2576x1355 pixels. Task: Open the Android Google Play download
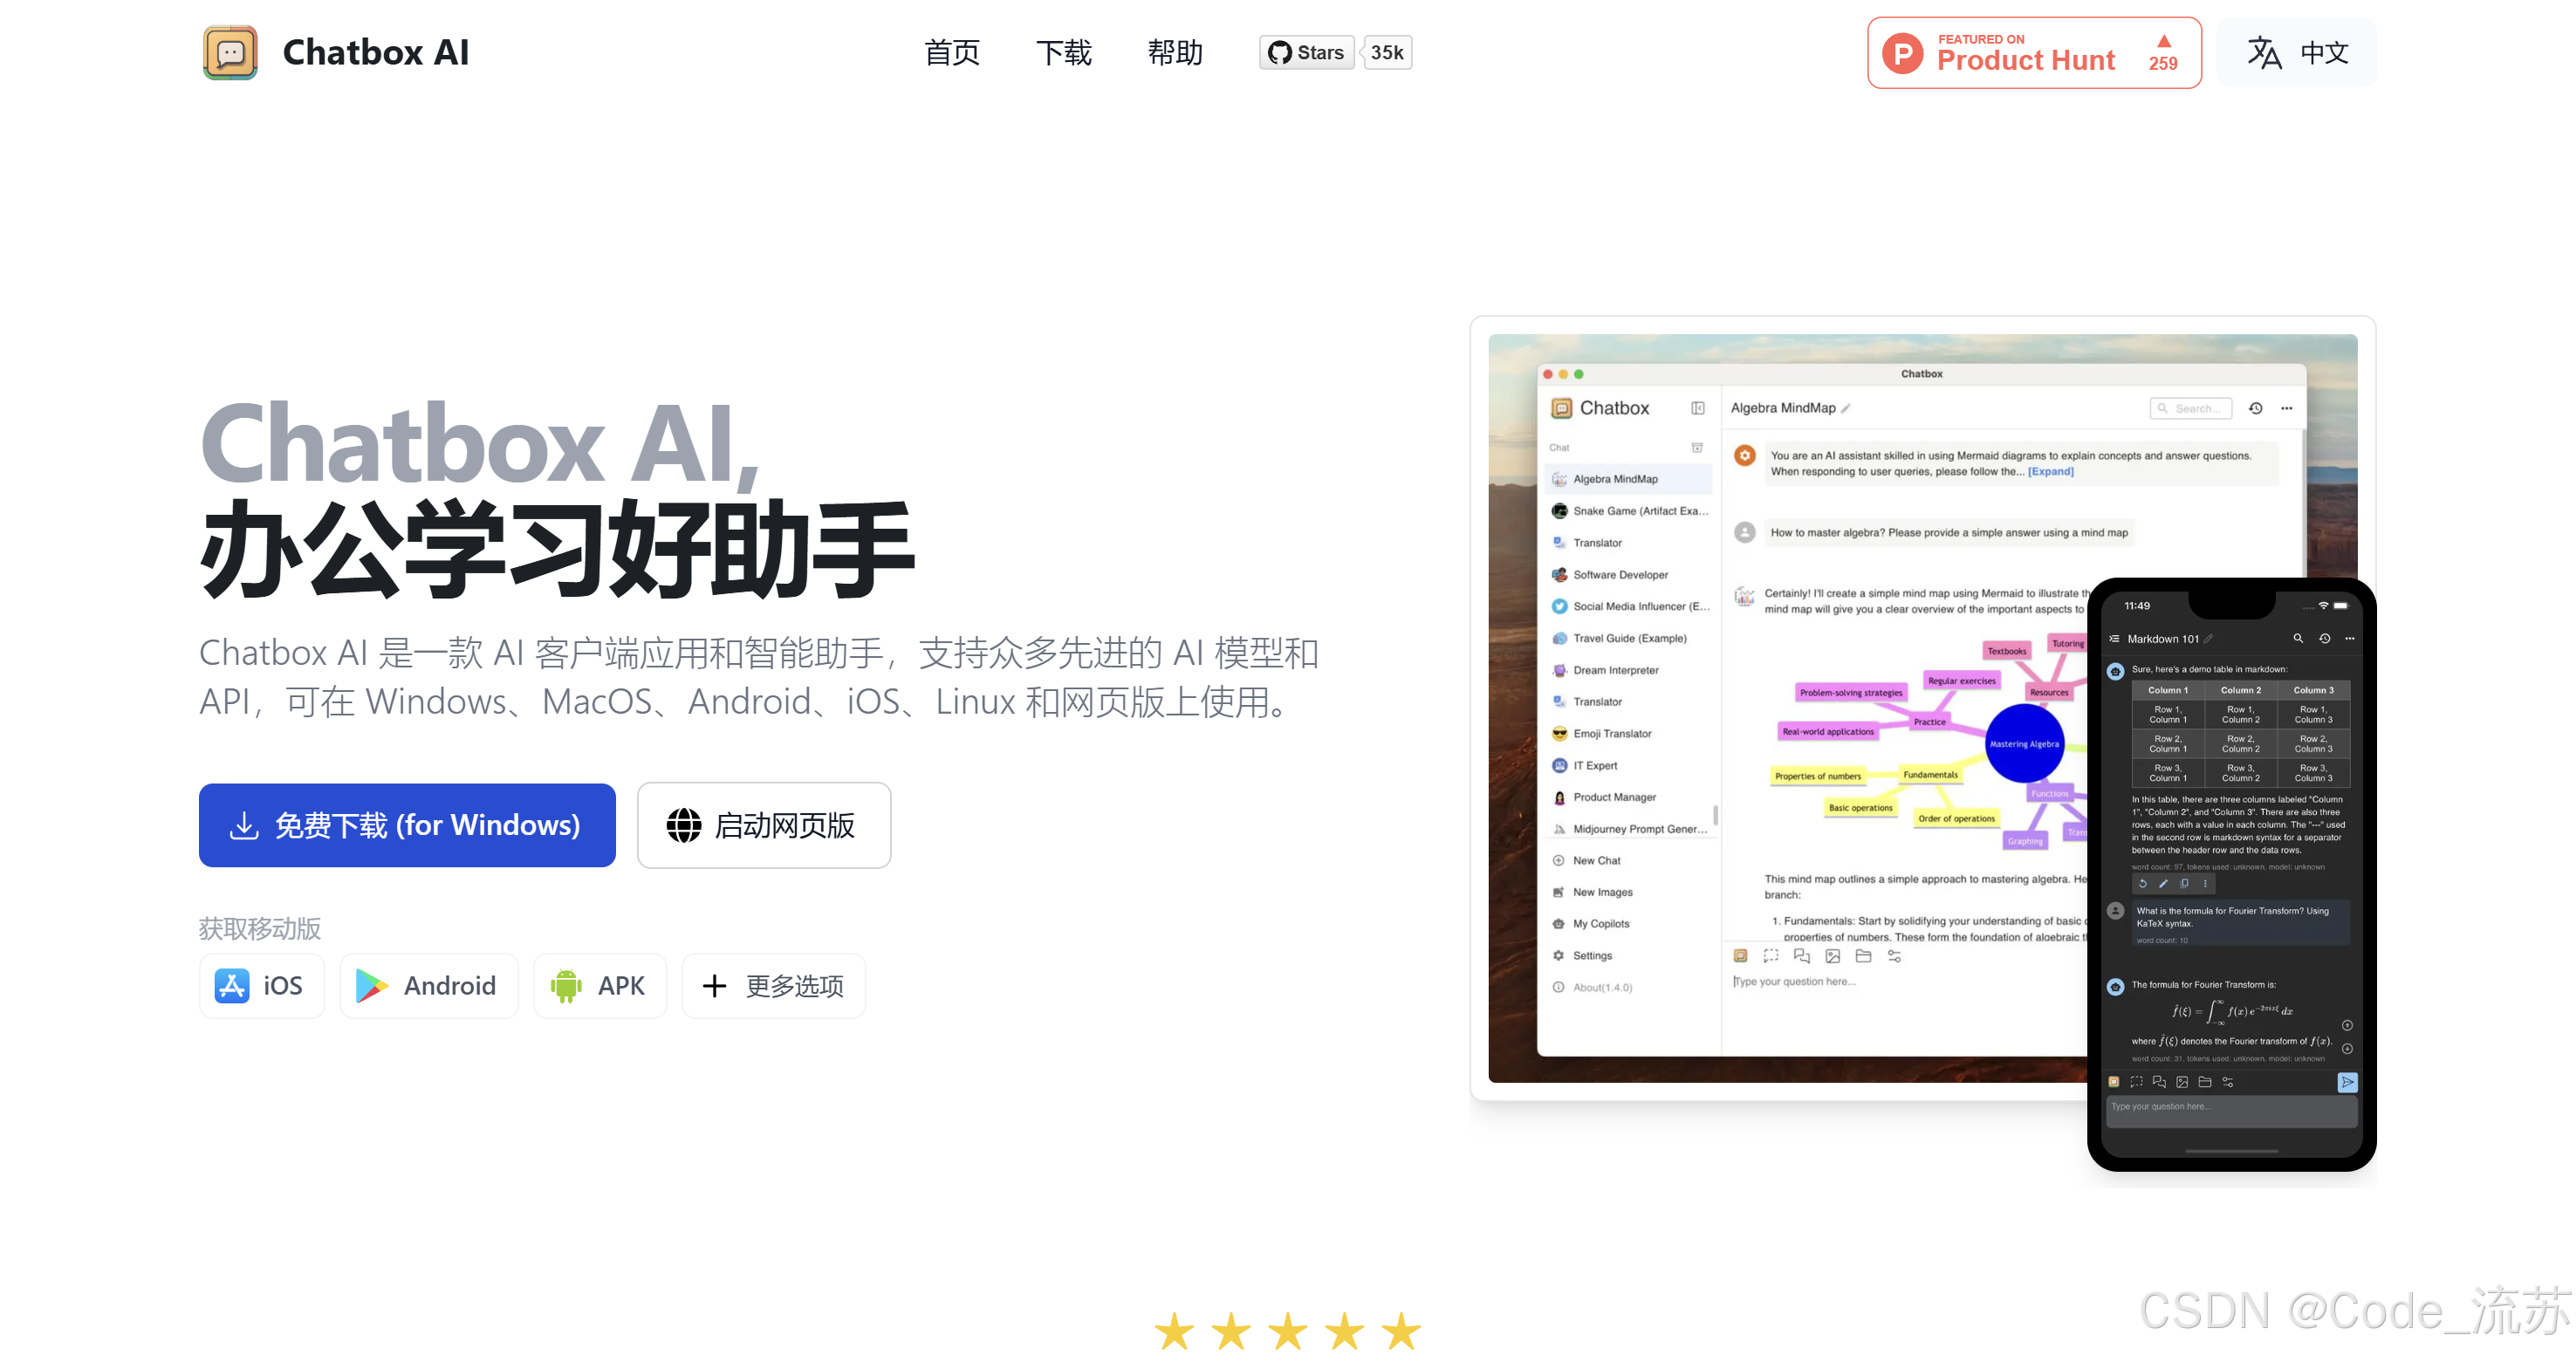tap(428, 985)
